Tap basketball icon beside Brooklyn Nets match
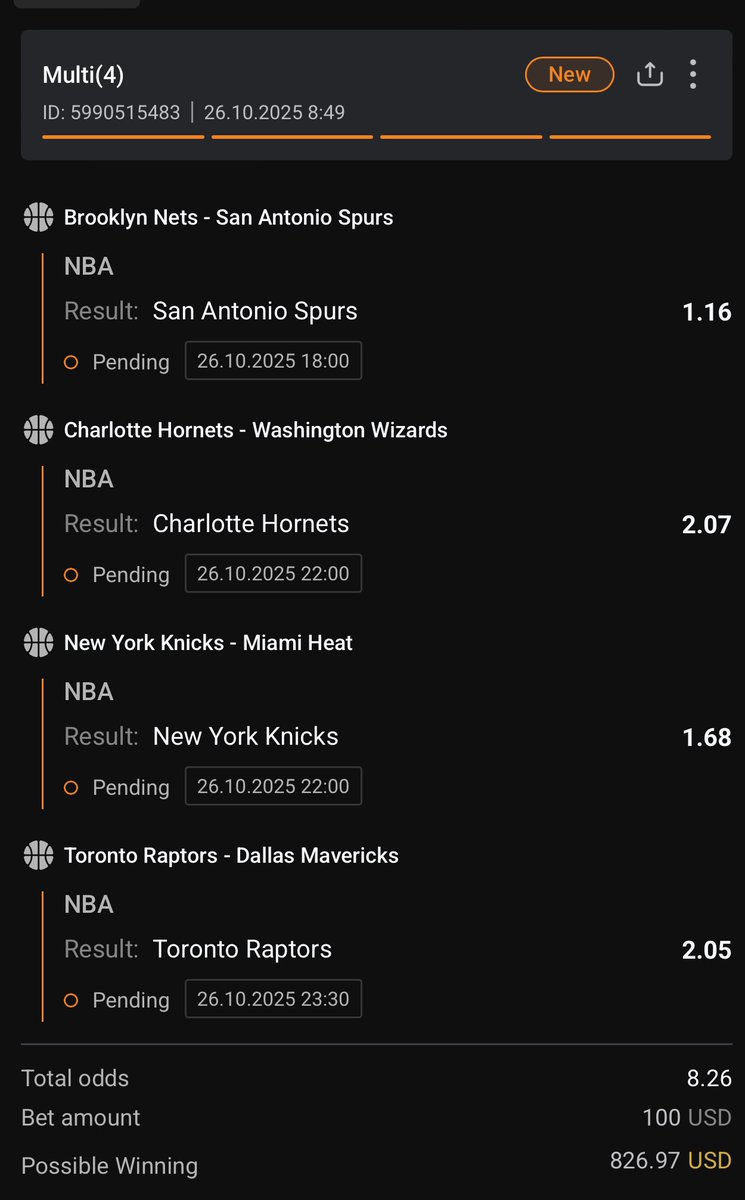This screenshot has width=745, height=1200. pyautogui.click(x=38, y=217)
